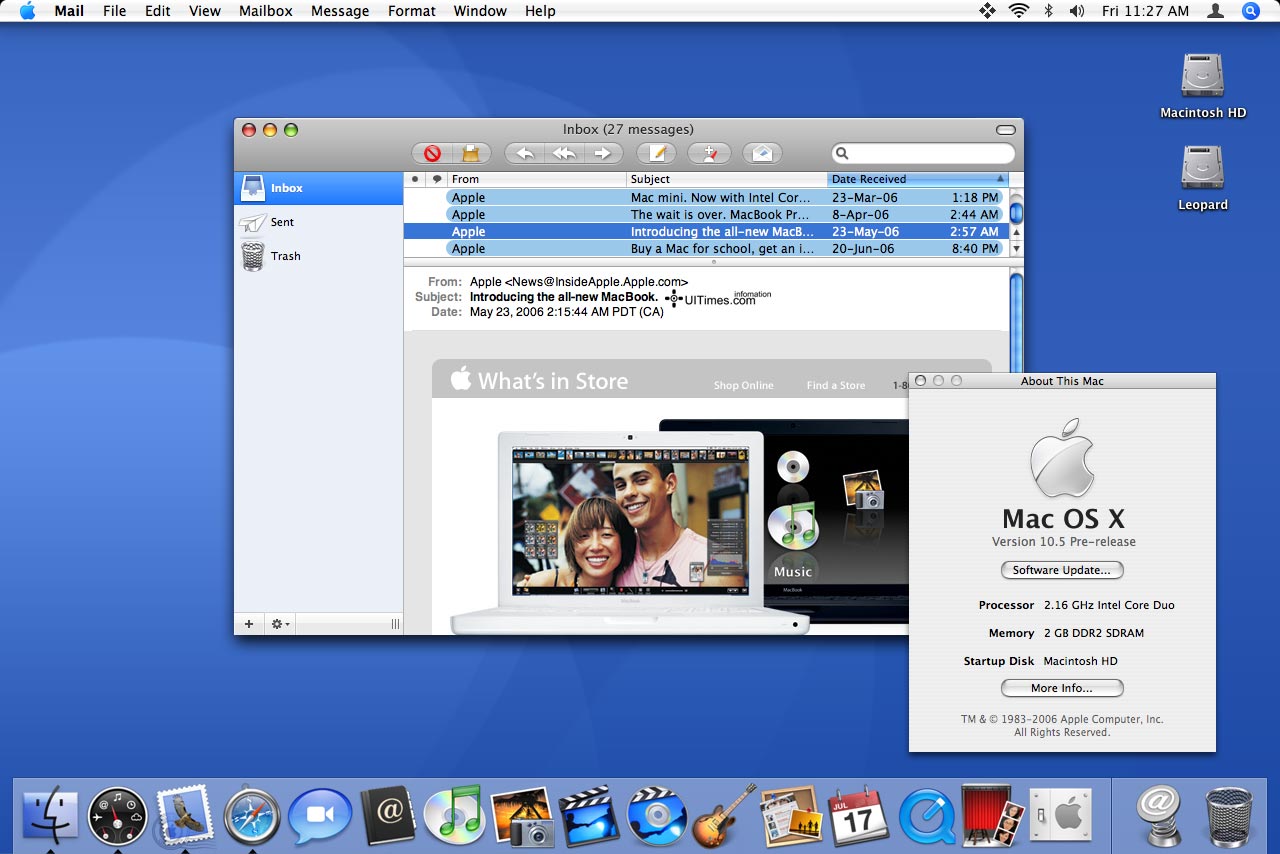The width and height of the screenshot is (1280, 854).
Task: Sort messages by Subject column
Action: [727, 180]
